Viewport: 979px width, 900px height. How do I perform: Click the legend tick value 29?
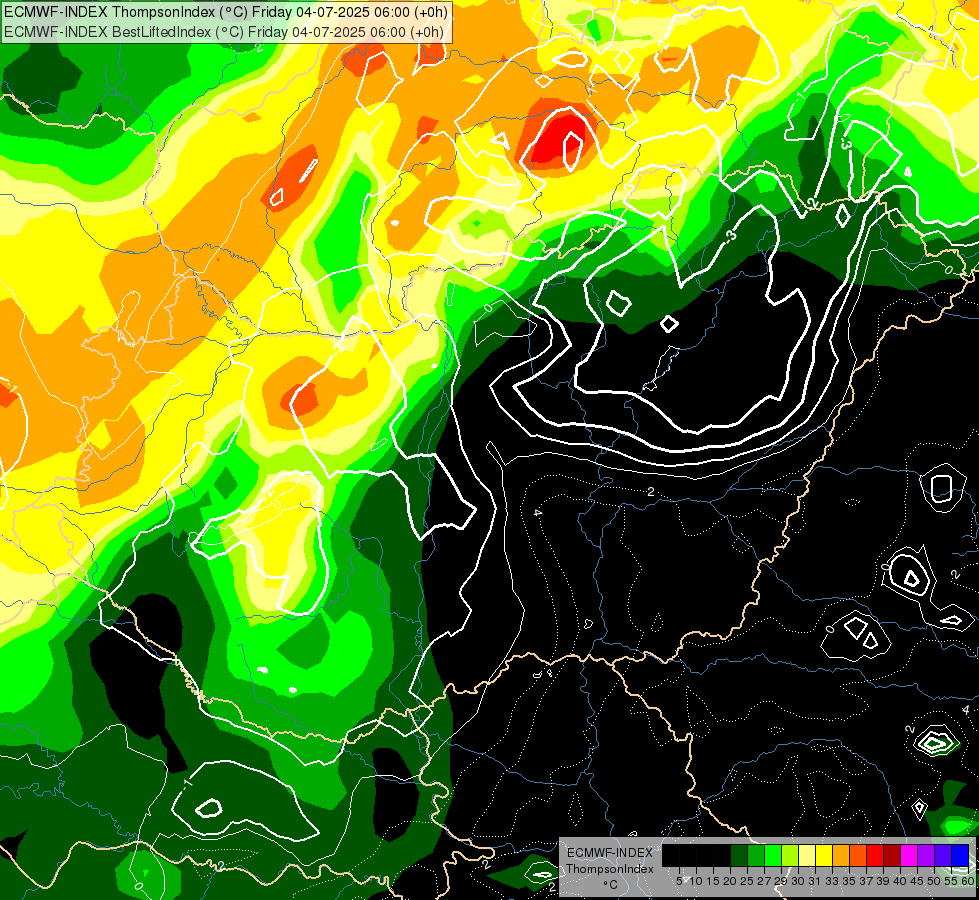(781, 881)
